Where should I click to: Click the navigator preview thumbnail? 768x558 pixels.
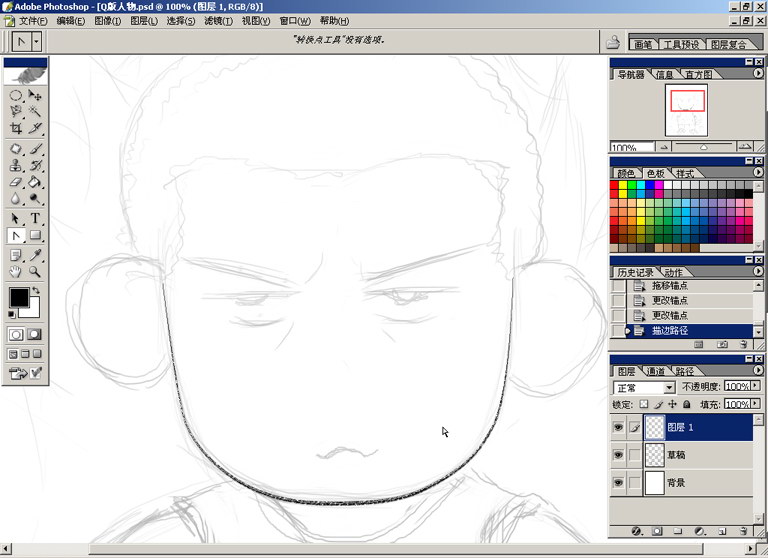click(x=687, y=109)
